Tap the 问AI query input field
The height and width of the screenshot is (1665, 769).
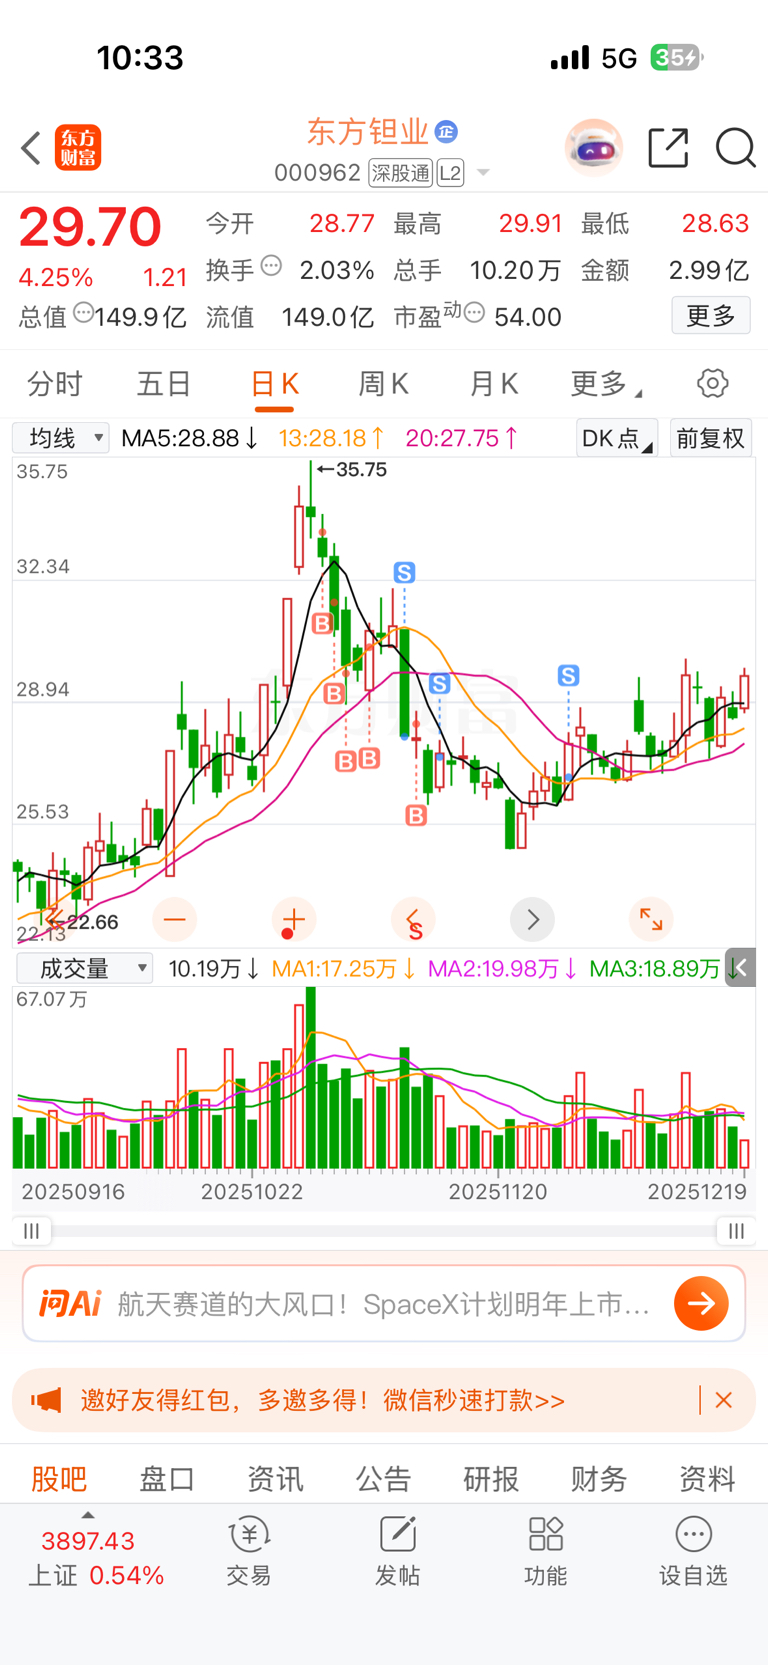tap(384, 1303)
